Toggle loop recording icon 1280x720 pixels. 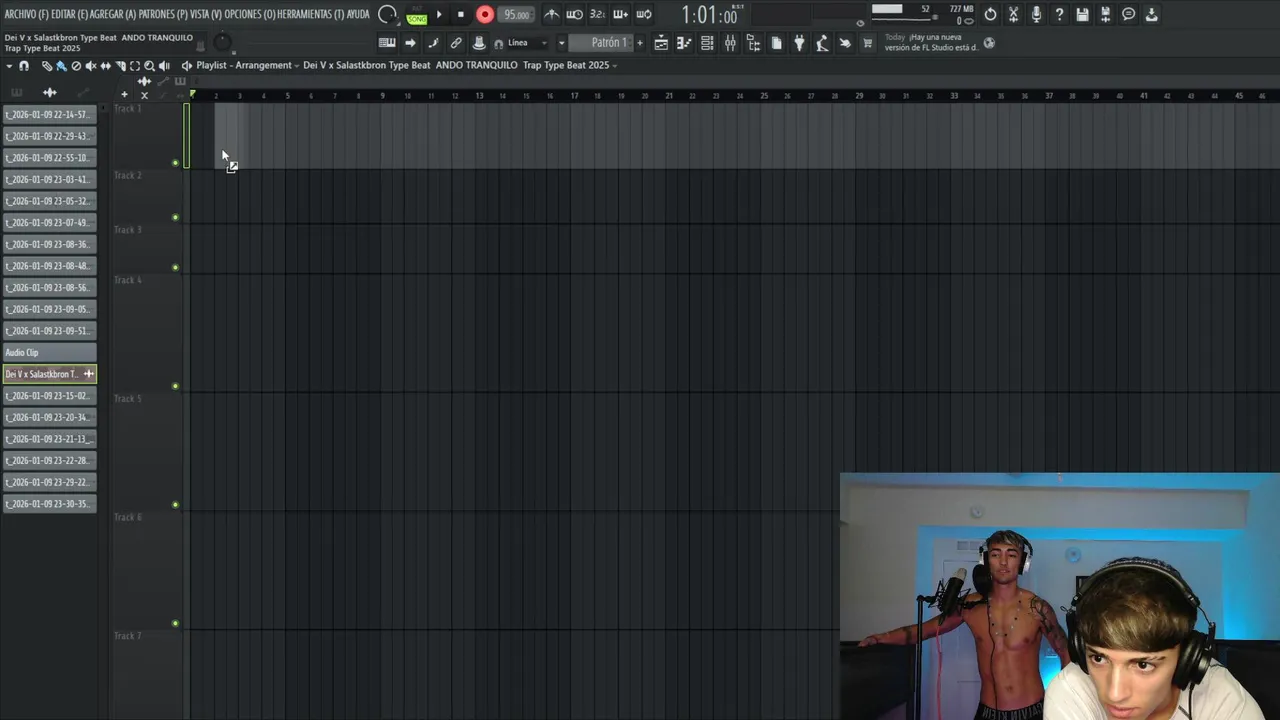click(643, 14)
